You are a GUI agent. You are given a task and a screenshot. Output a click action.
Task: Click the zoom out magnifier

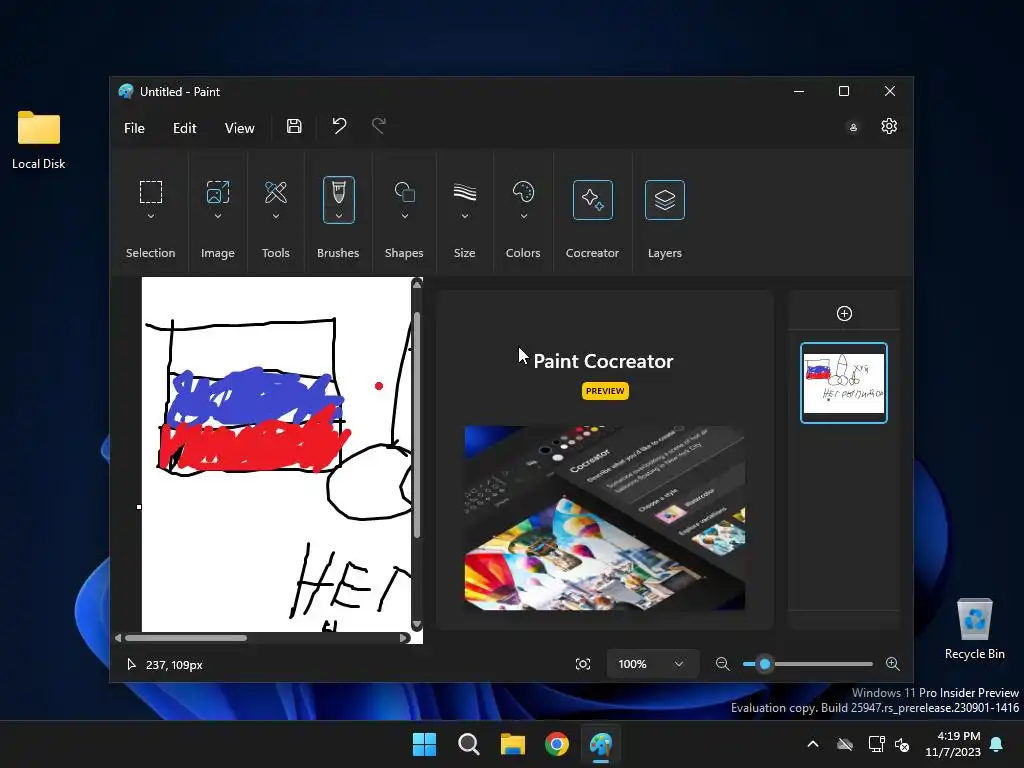click(722, 664)
